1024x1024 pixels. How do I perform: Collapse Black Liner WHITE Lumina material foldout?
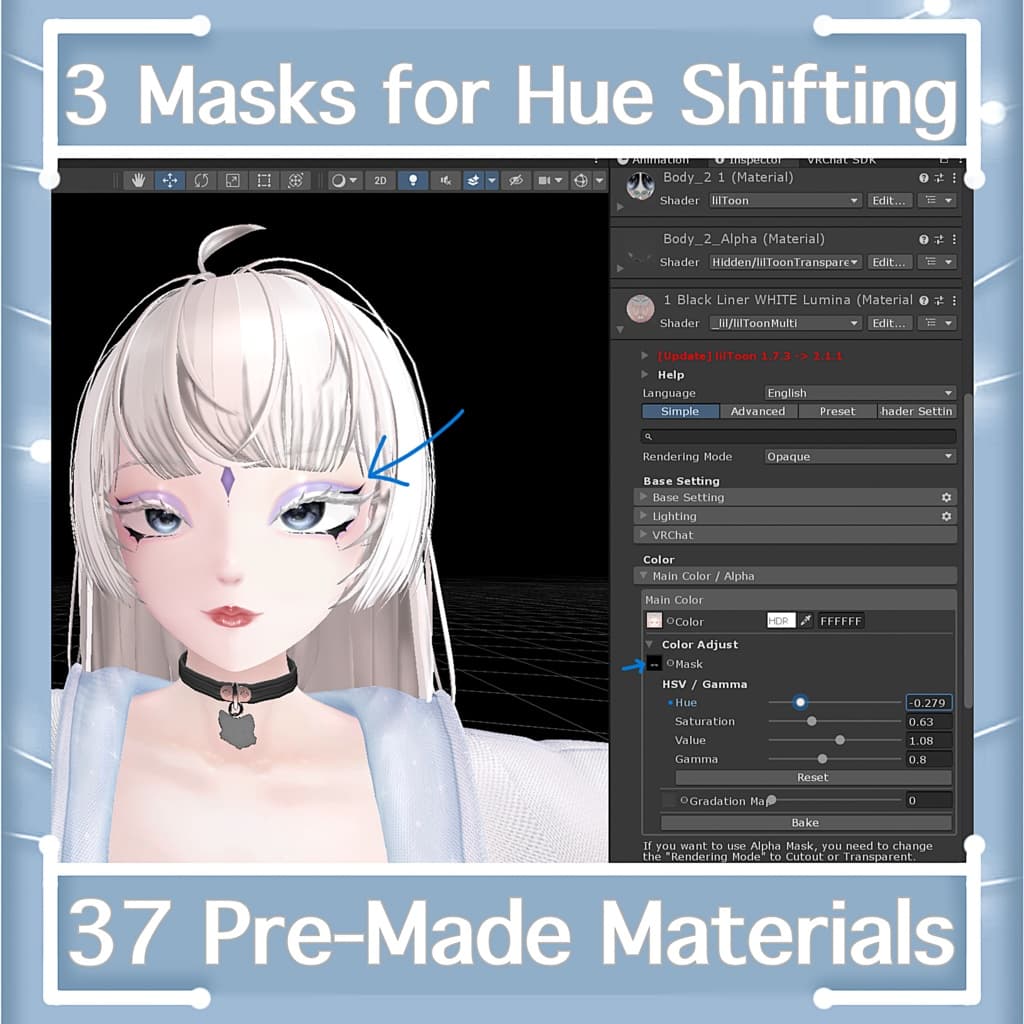click(620, 330)
